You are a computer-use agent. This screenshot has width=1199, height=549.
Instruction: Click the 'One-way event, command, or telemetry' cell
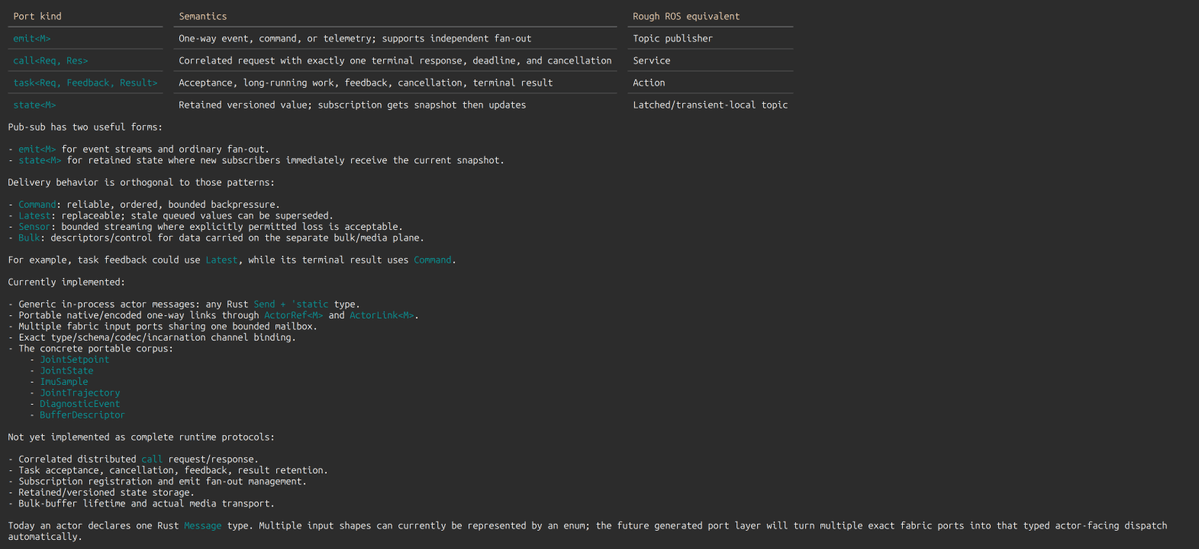coord(354,38)
